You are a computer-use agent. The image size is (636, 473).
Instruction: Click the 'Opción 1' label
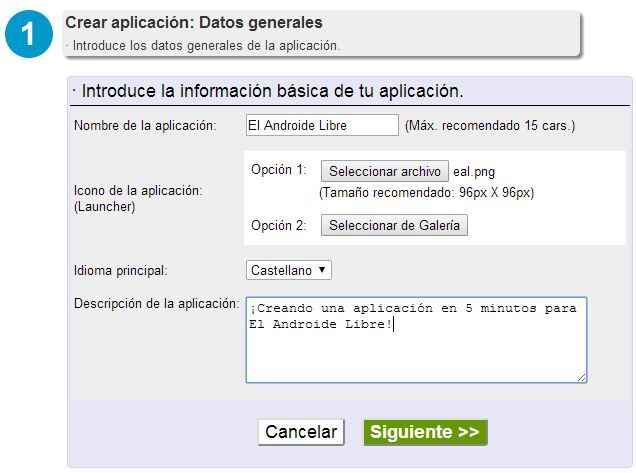pyautogui.click(x=278, y=170)
